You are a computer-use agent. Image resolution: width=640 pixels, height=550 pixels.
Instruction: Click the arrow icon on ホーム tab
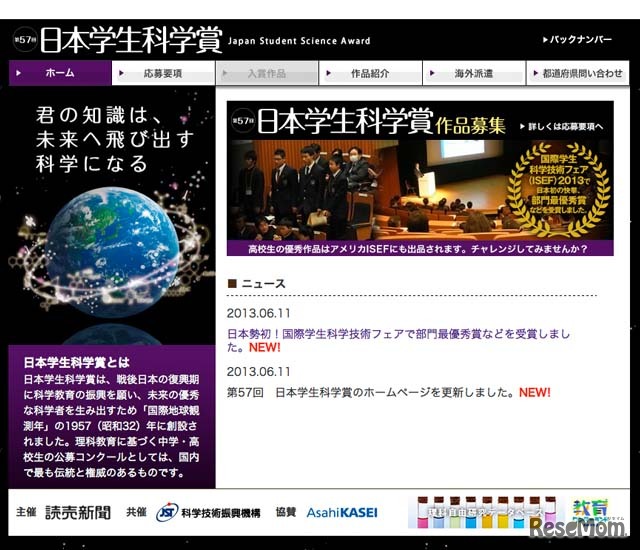pyautogui.click(x=18, y=73)
